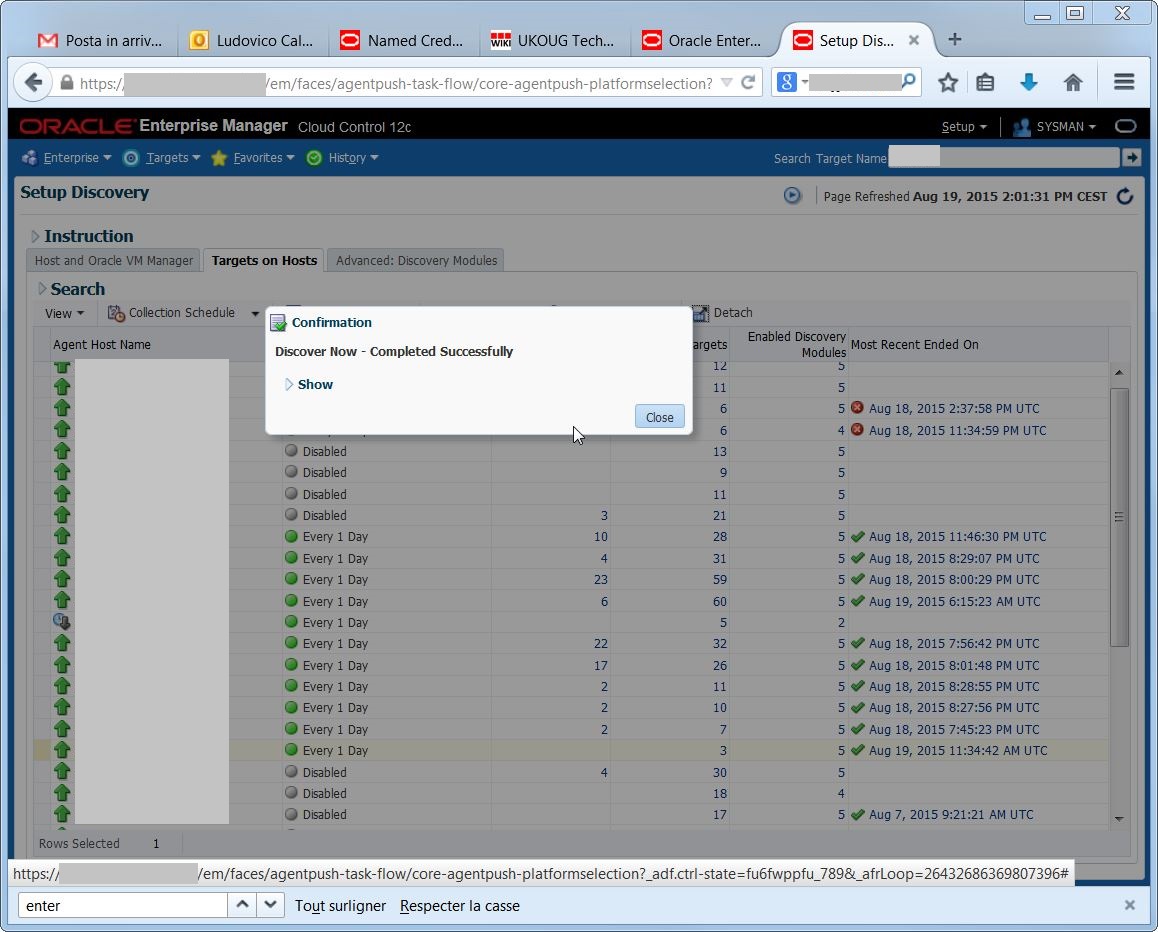
Task: Click the pending clock status icon
Action: pyautogui.click(x=61, y=622)
